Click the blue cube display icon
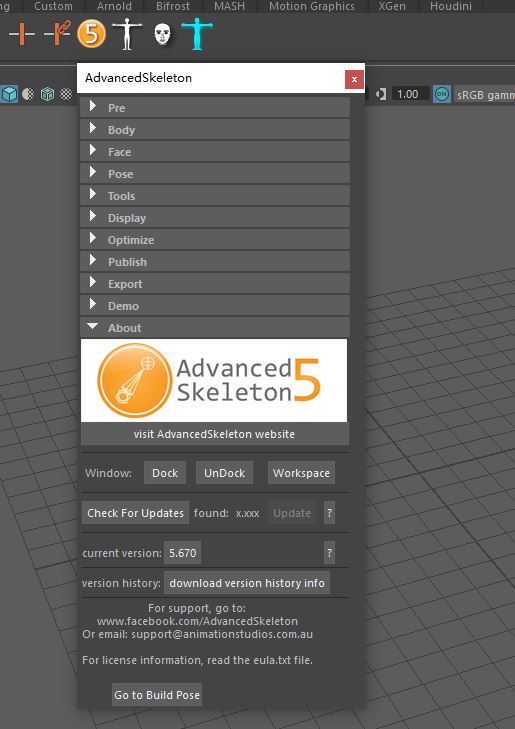The image size is (515, 729). click(x=9, y=94)
